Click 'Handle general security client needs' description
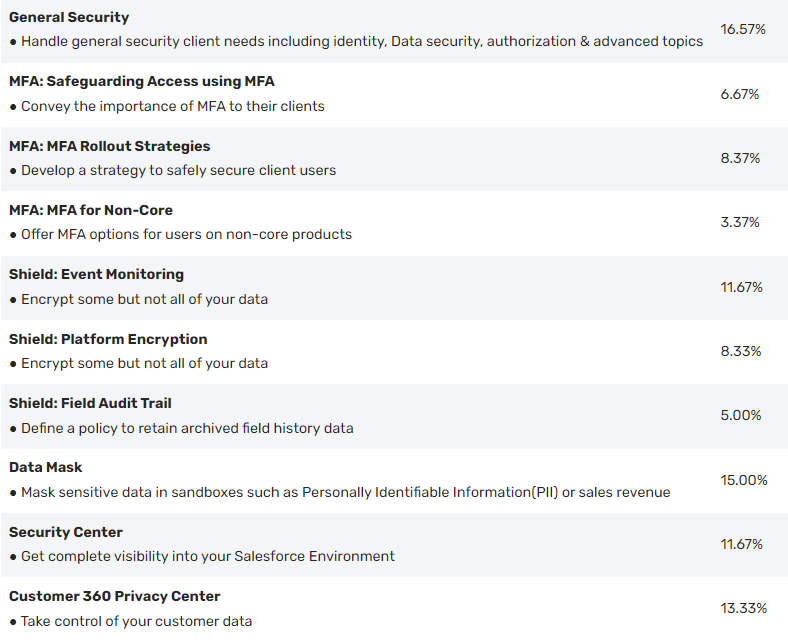Screen dimensions: 788x642 [356, 41]
